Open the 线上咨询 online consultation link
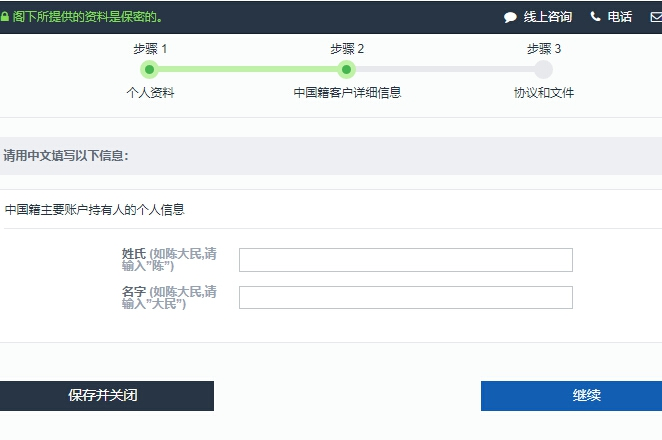This screenshot has height=440, width=662. [x=548, y=17]
